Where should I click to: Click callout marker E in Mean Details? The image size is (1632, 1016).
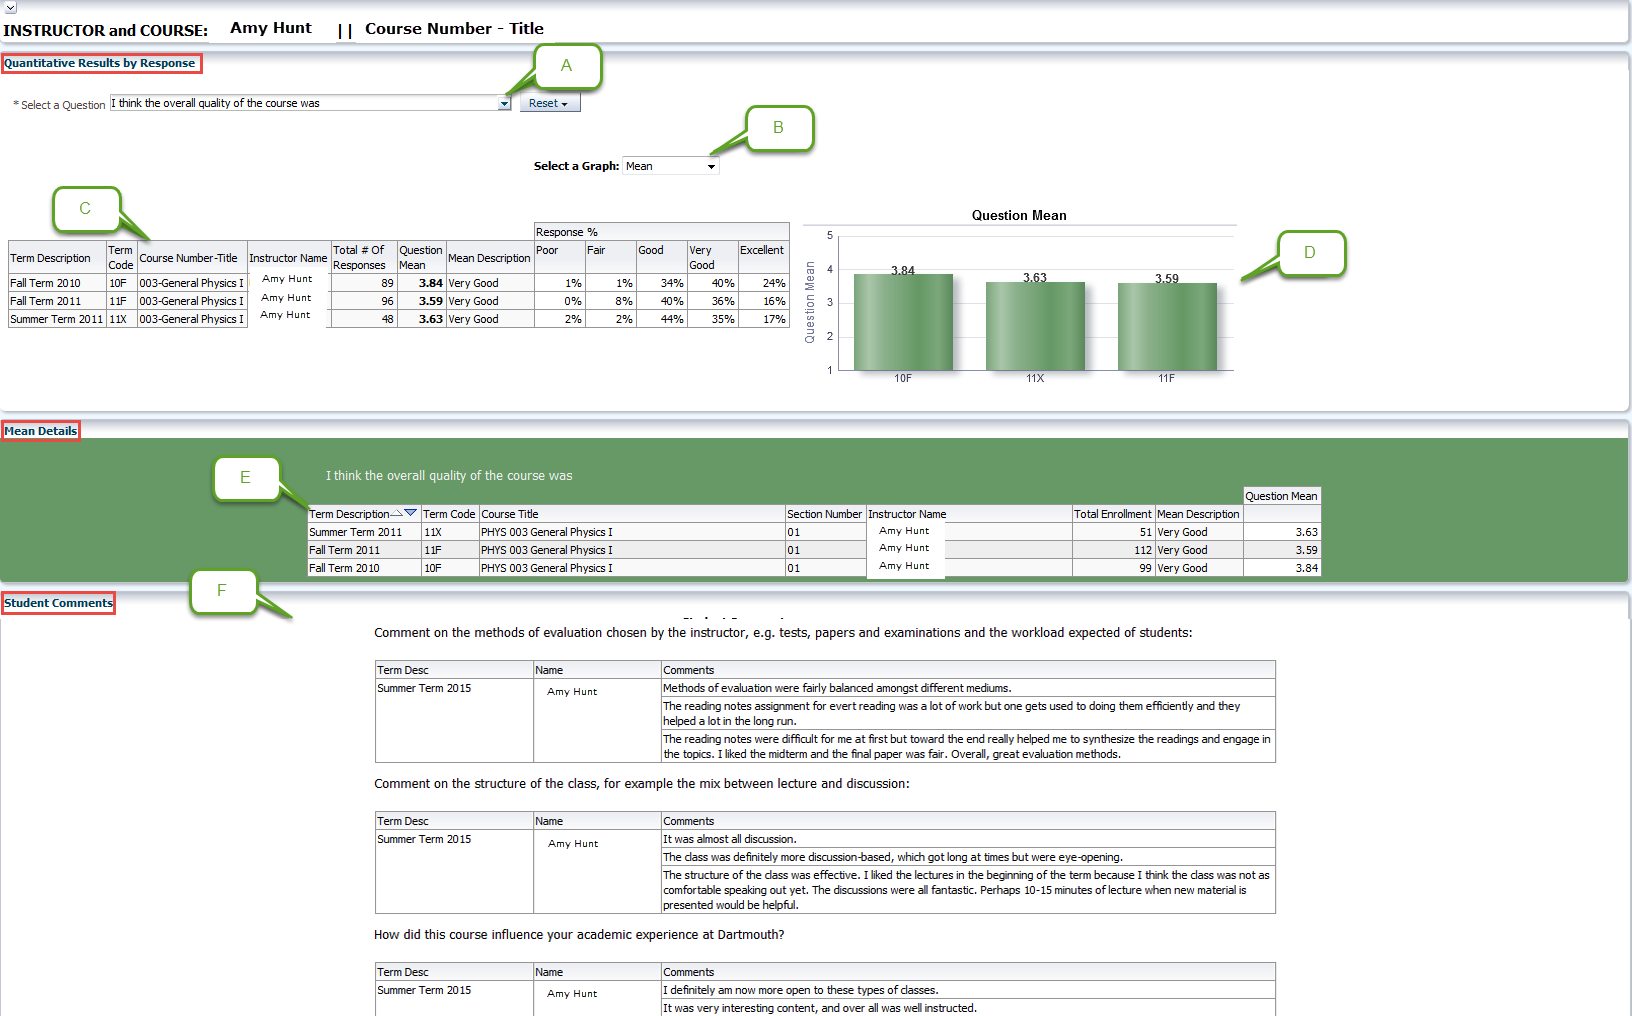tap(246, 478)
